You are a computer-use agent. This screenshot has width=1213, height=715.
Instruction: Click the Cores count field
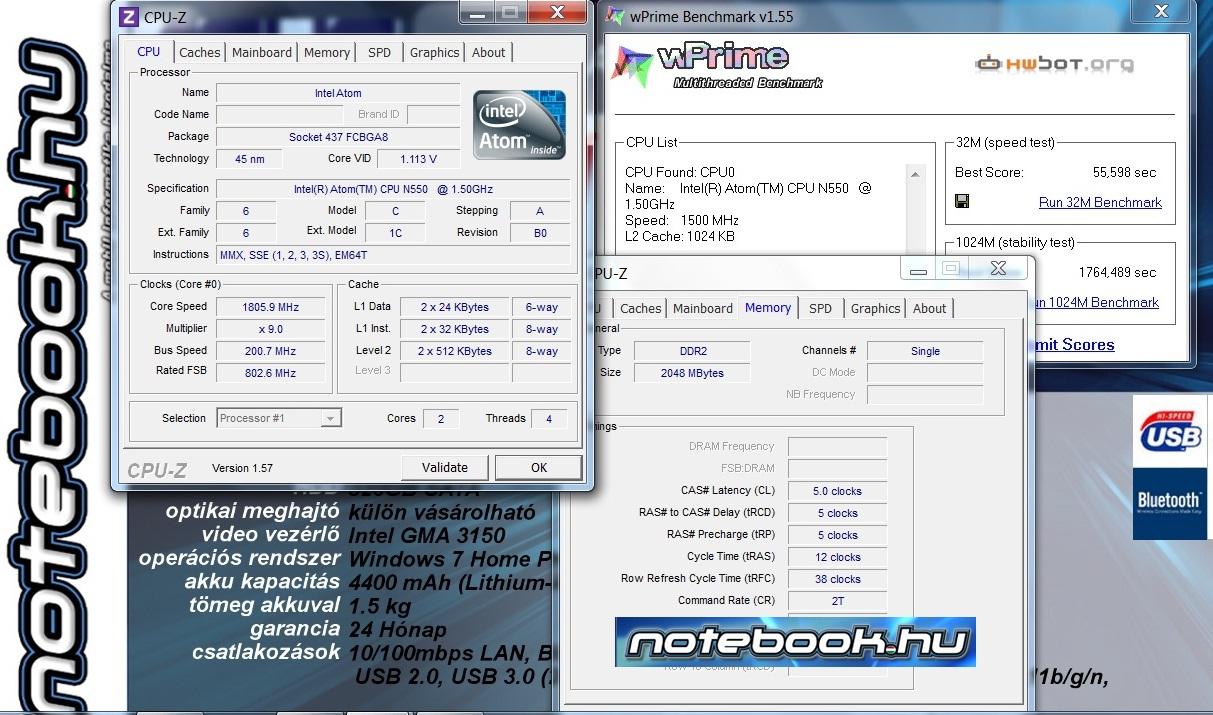click(440, 419)
